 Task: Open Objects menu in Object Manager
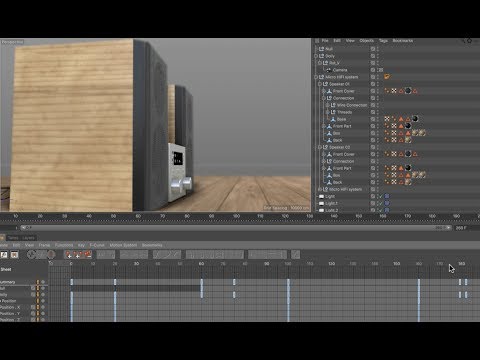click(x=366, y=41)
